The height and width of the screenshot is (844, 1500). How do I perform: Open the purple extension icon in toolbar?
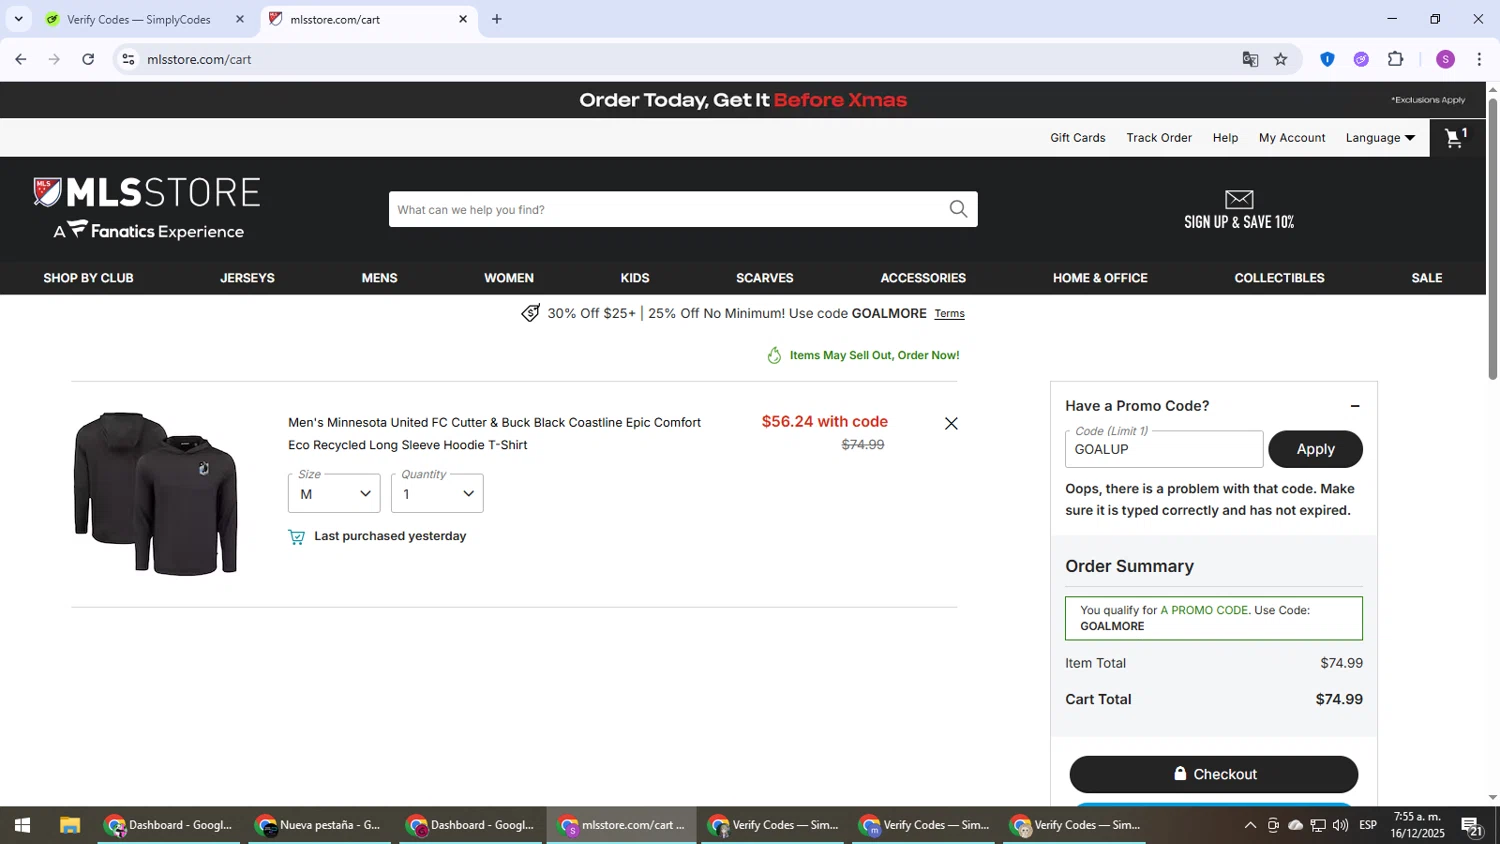[1361, 59]
